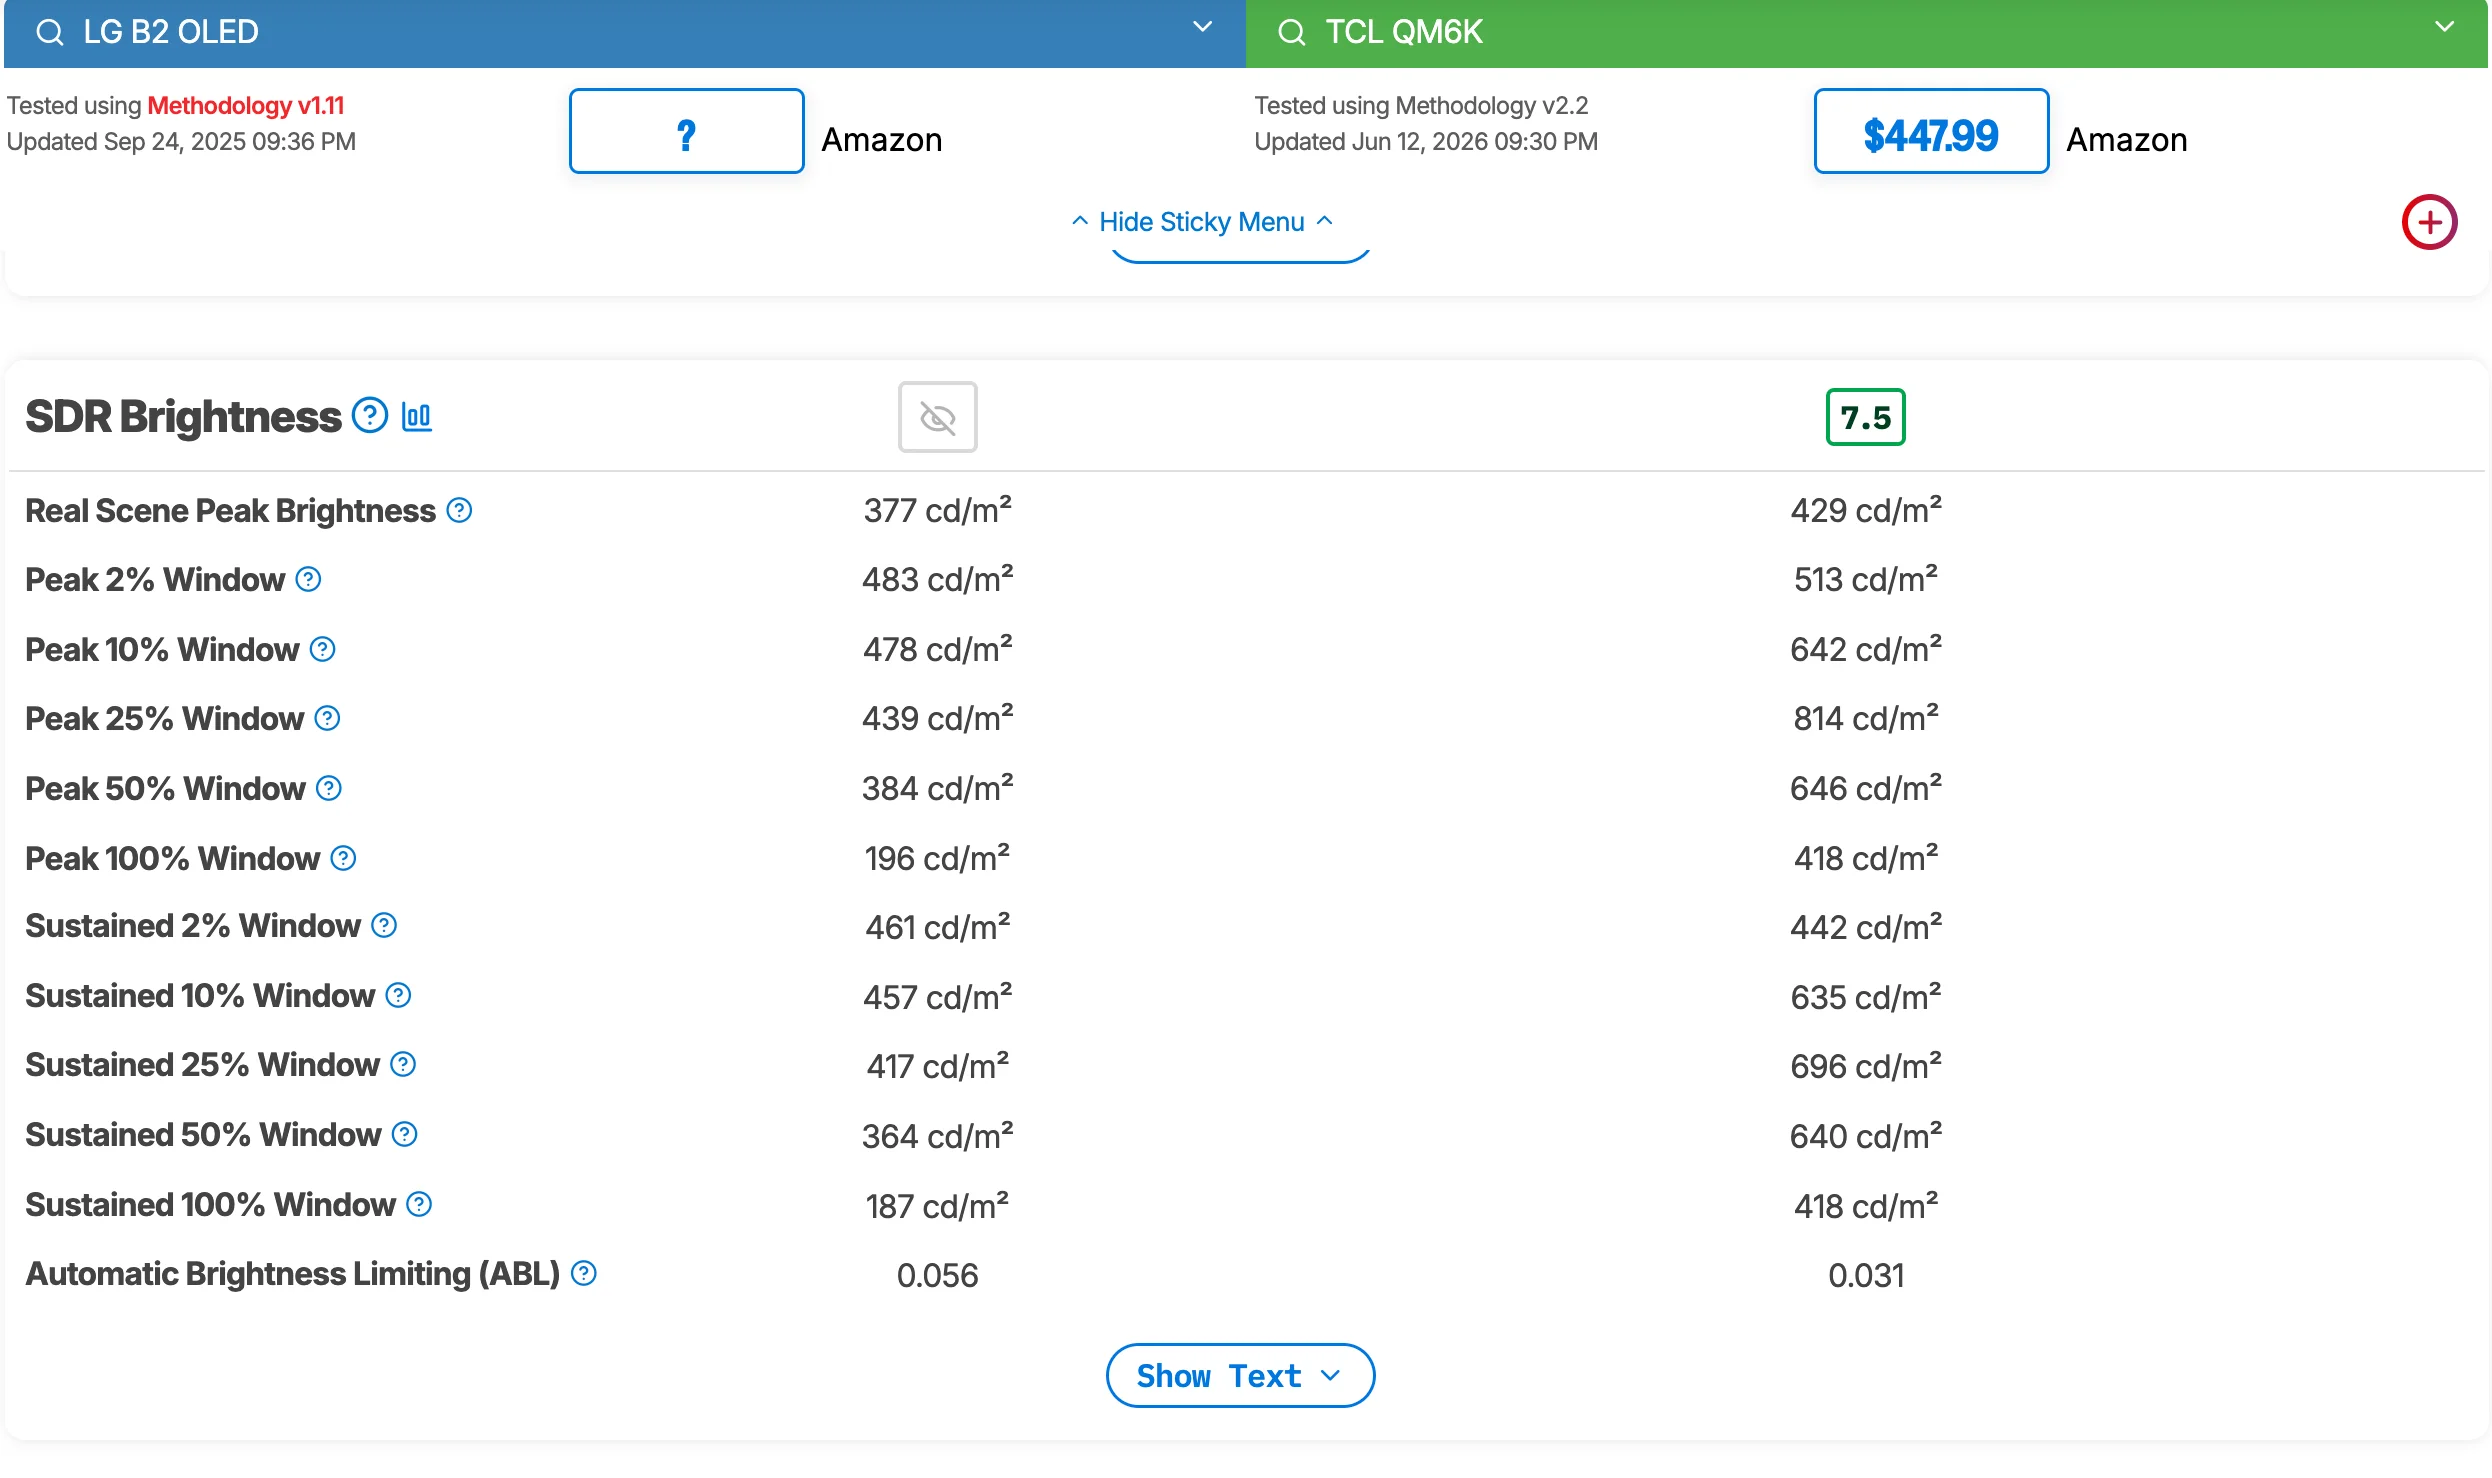This screenshot has height=1478, width=2492.
Task: Select the Peak 25% Window label
Action: pos(165,719)
